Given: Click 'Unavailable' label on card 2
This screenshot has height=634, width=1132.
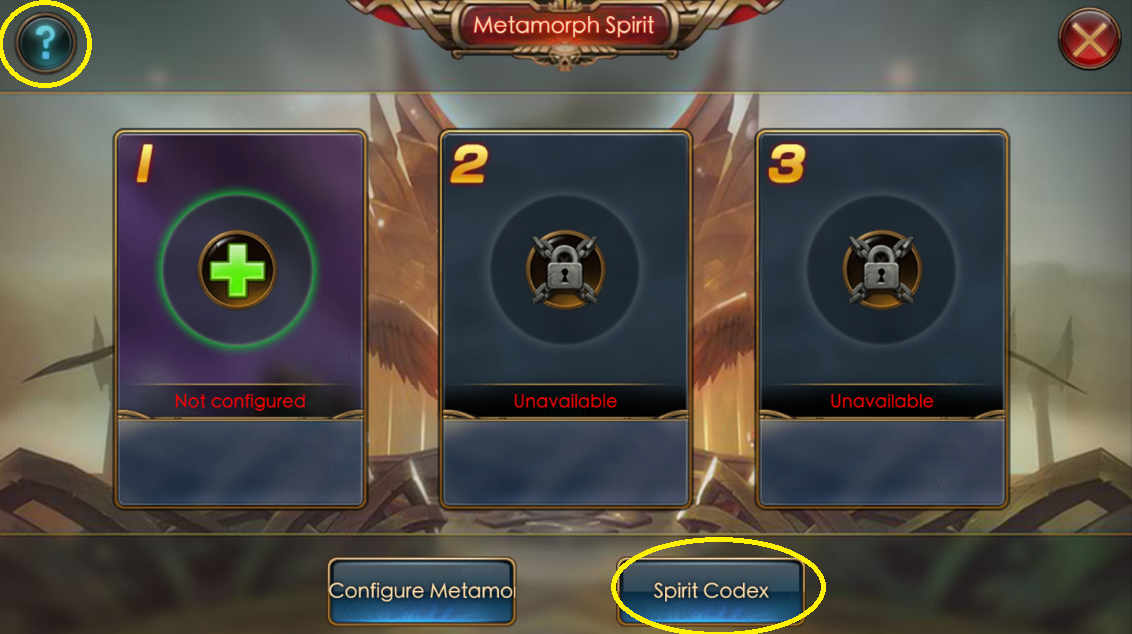Looking at the screenshot, I should click(565, 401).
